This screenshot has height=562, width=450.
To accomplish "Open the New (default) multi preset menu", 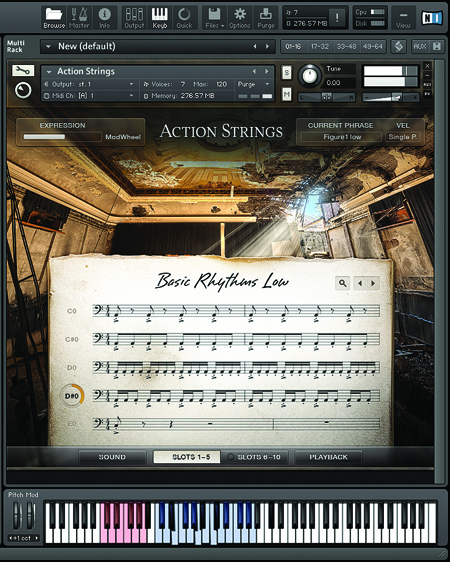I will 48,47.
